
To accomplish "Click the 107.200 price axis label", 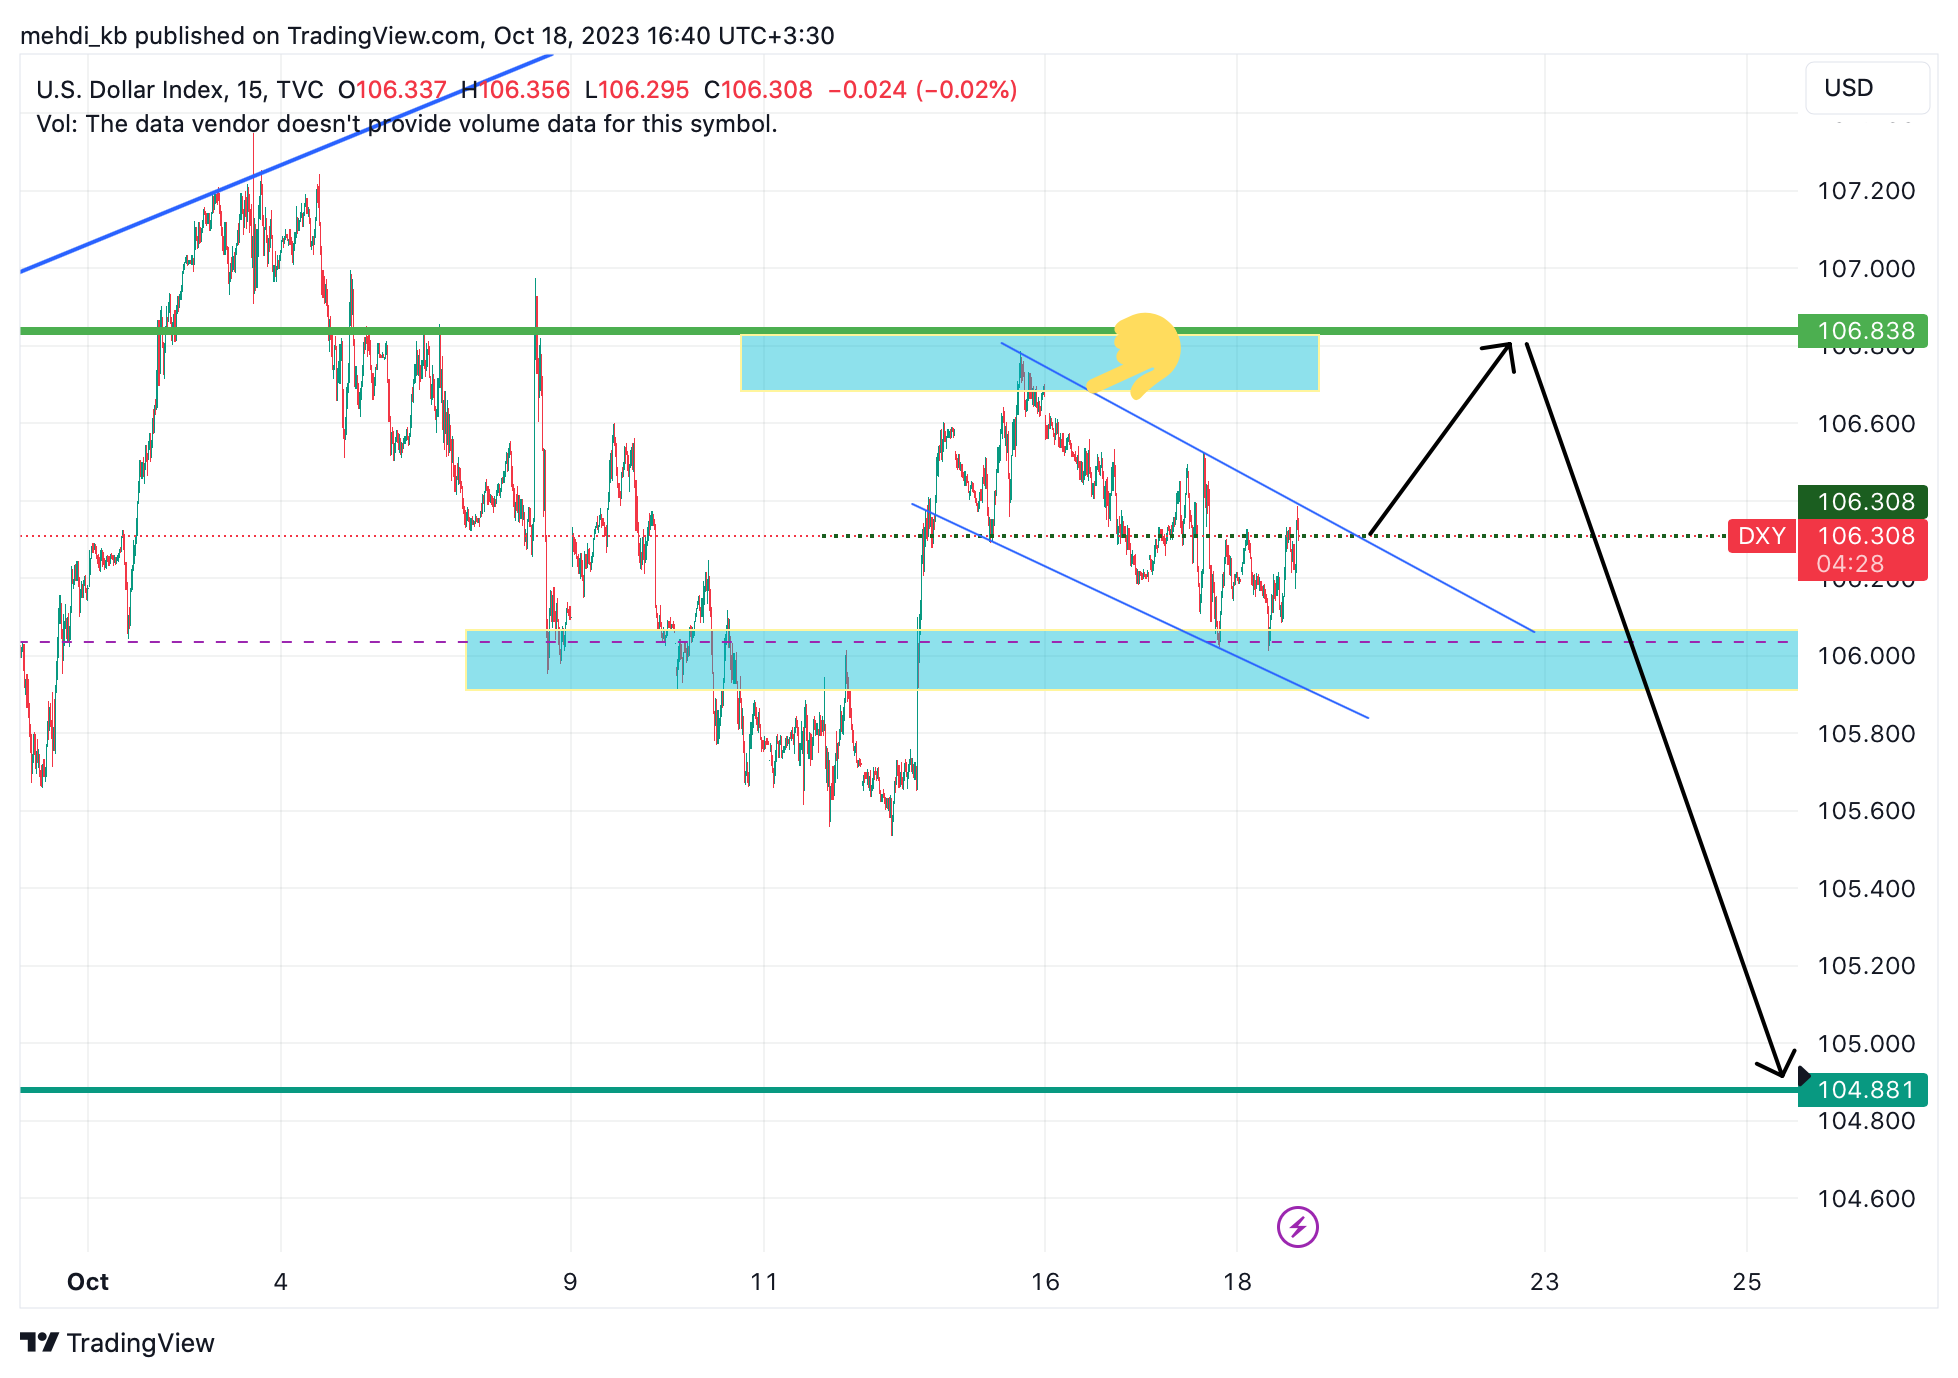I will click(1866, 191).
